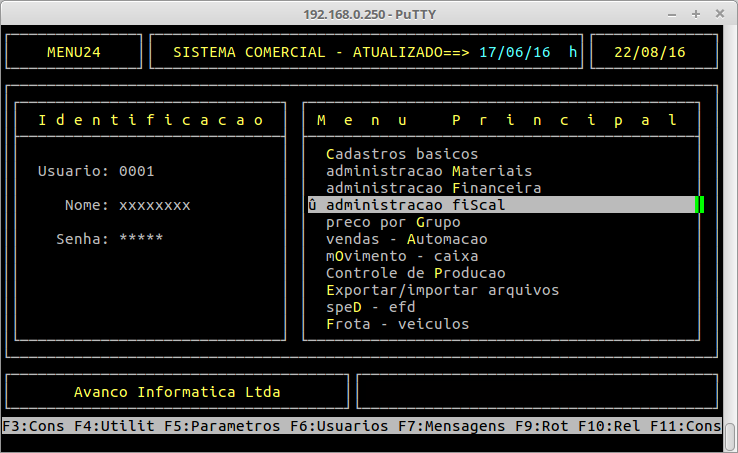Click F7:Mensagens function key label
Image resolution: width=738 pixels, height=453 pixels.
(x=451, y=426)
